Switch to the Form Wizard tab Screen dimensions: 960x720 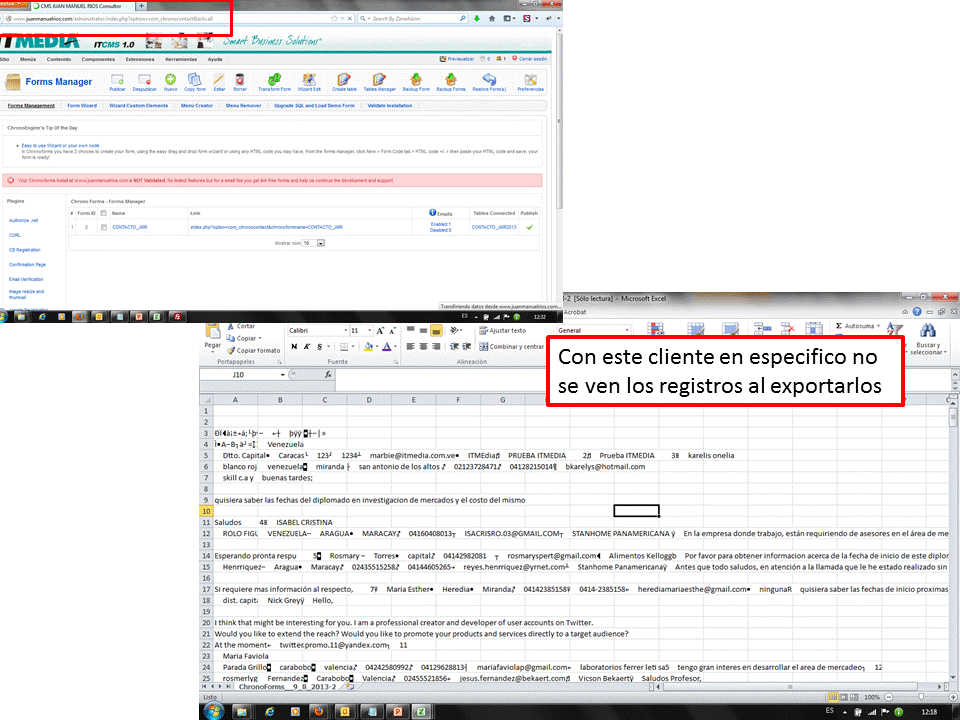point(82,106)
